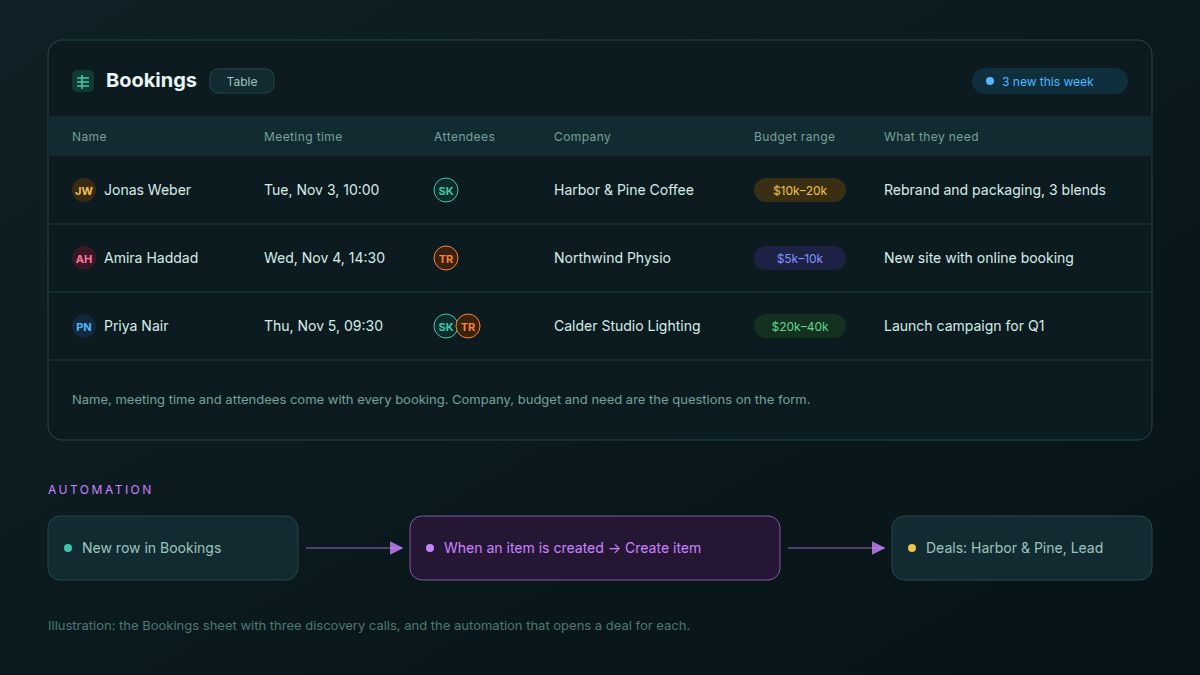Open the 'Deals: Harbor & Pine, Lead' step
This screenshot has width=1200, height=675.
tap(1022, 548)
